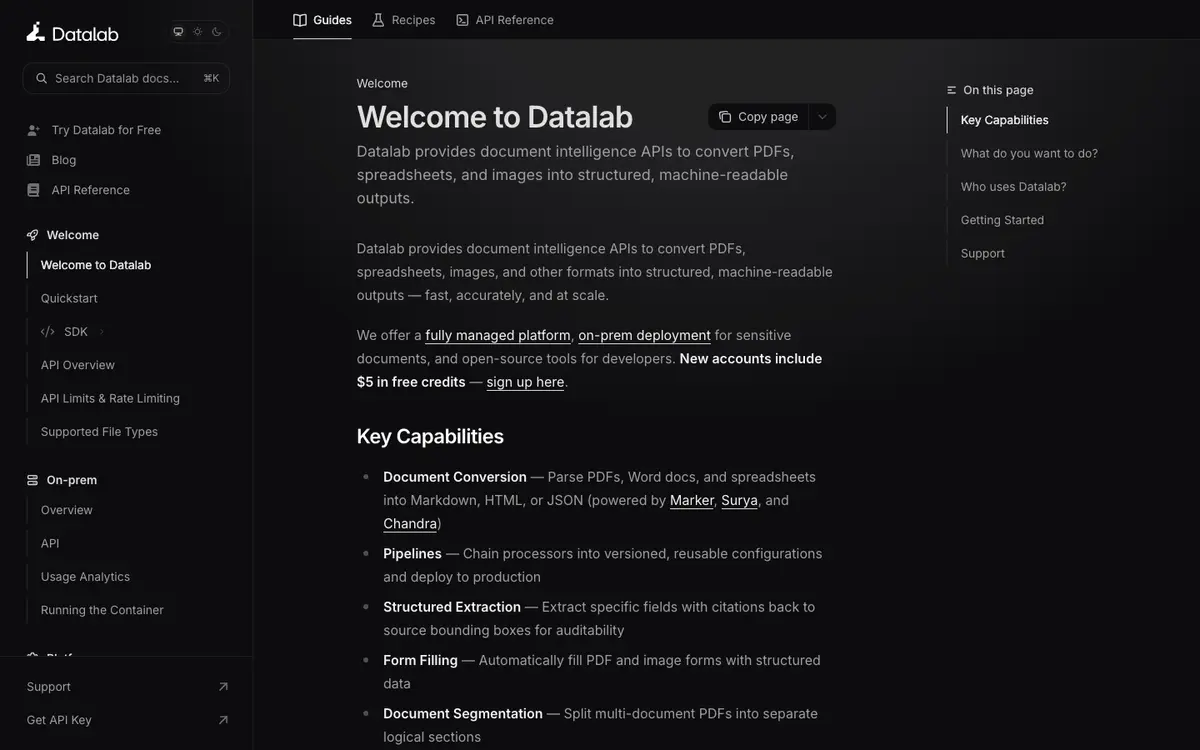Click the sidebar API Reference book icon
1200x750 pixels.
[34, 190]
